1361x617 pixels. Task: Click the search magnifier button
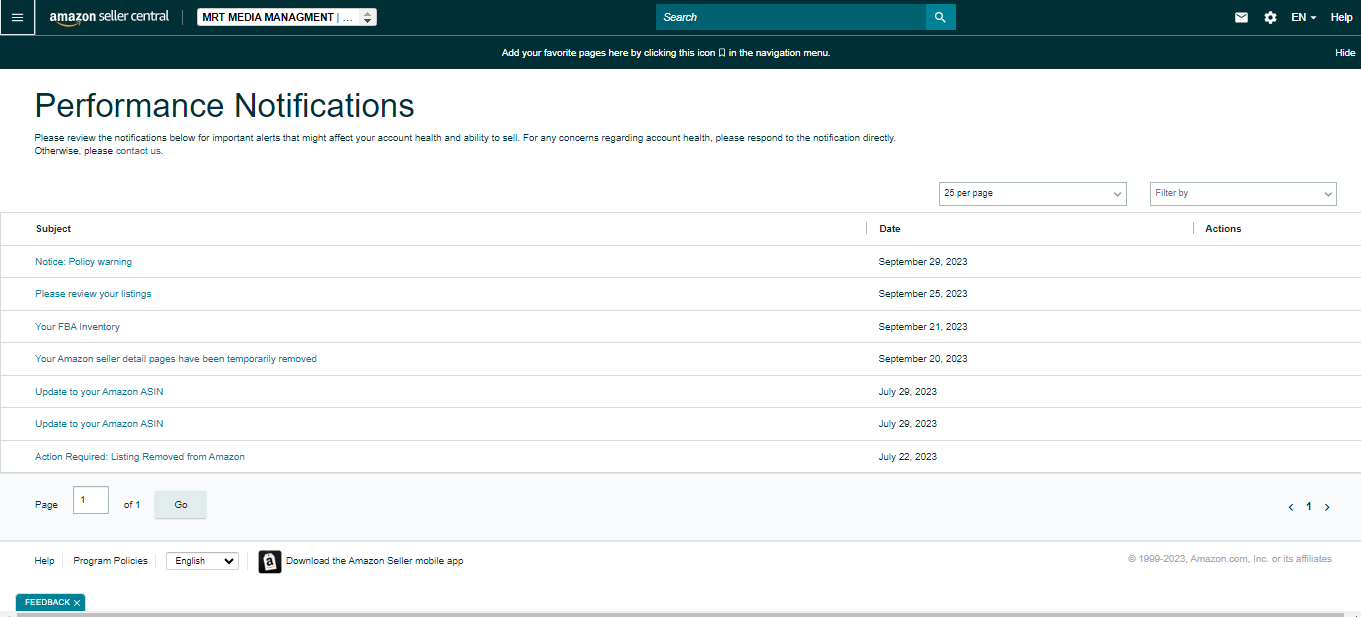(940, 17)
